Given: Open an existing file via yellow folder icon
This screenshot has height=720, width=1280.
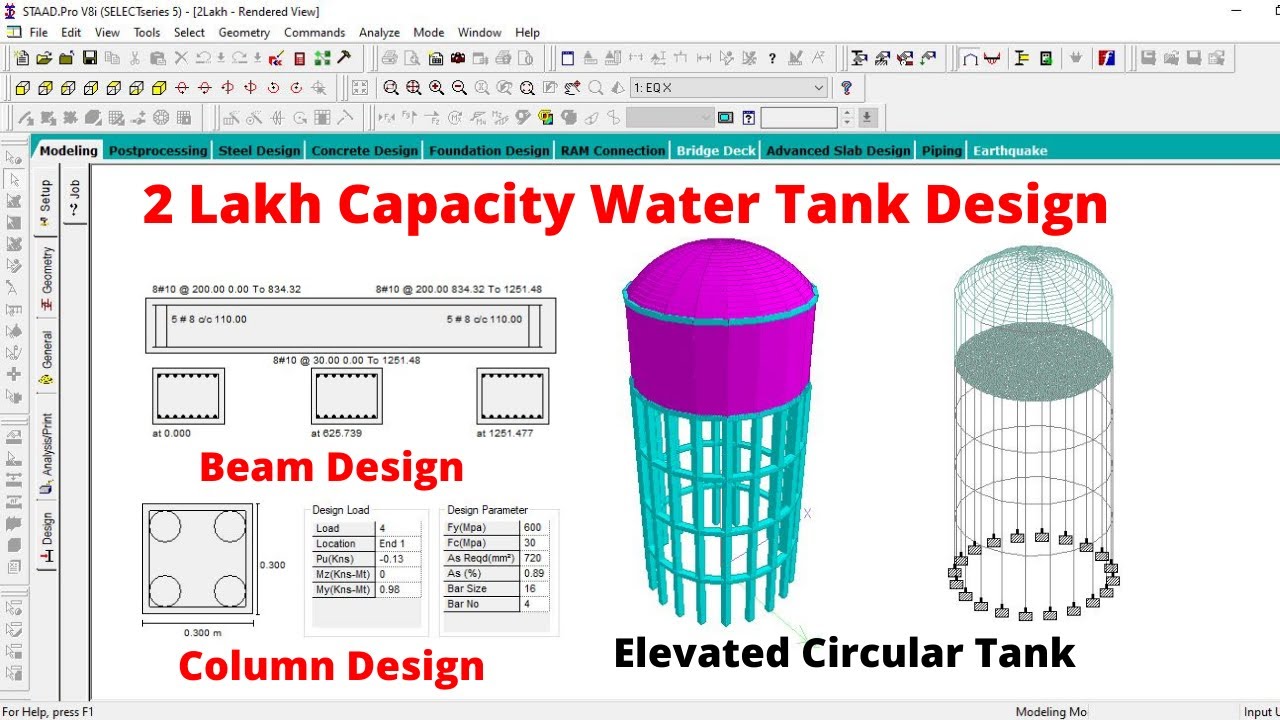Looking at the screenshot, I should [x=43, y=58].
